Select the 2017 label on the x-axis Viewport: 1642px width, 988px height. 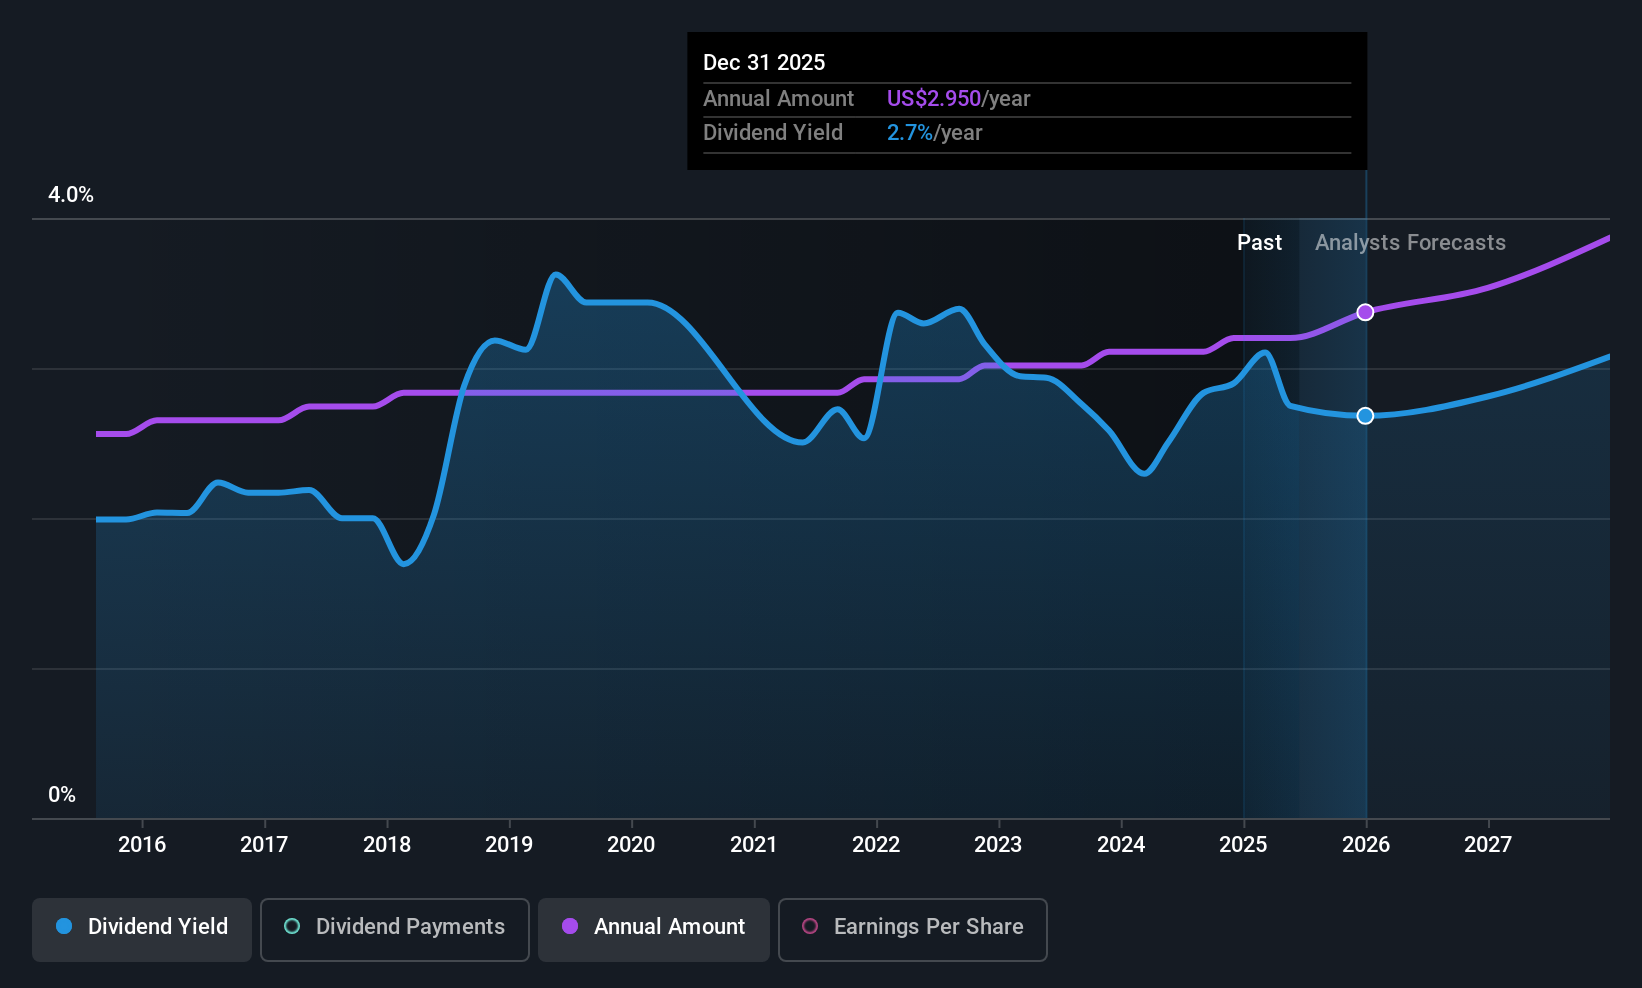(264, 845)
